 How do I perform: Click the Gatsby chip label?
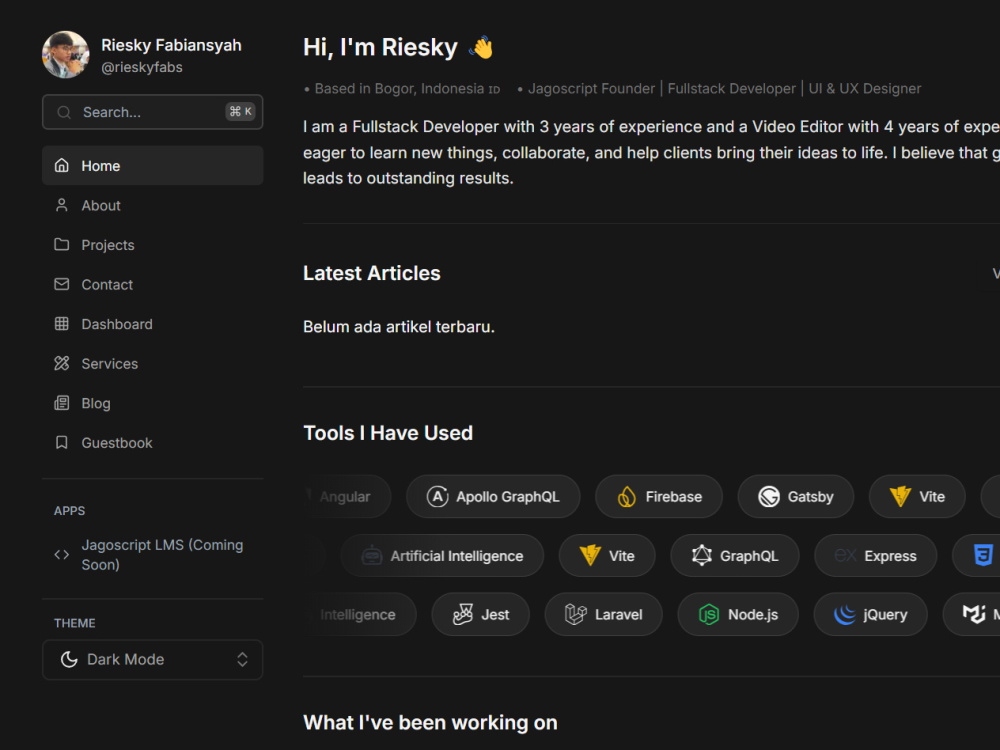coord(810,496)
